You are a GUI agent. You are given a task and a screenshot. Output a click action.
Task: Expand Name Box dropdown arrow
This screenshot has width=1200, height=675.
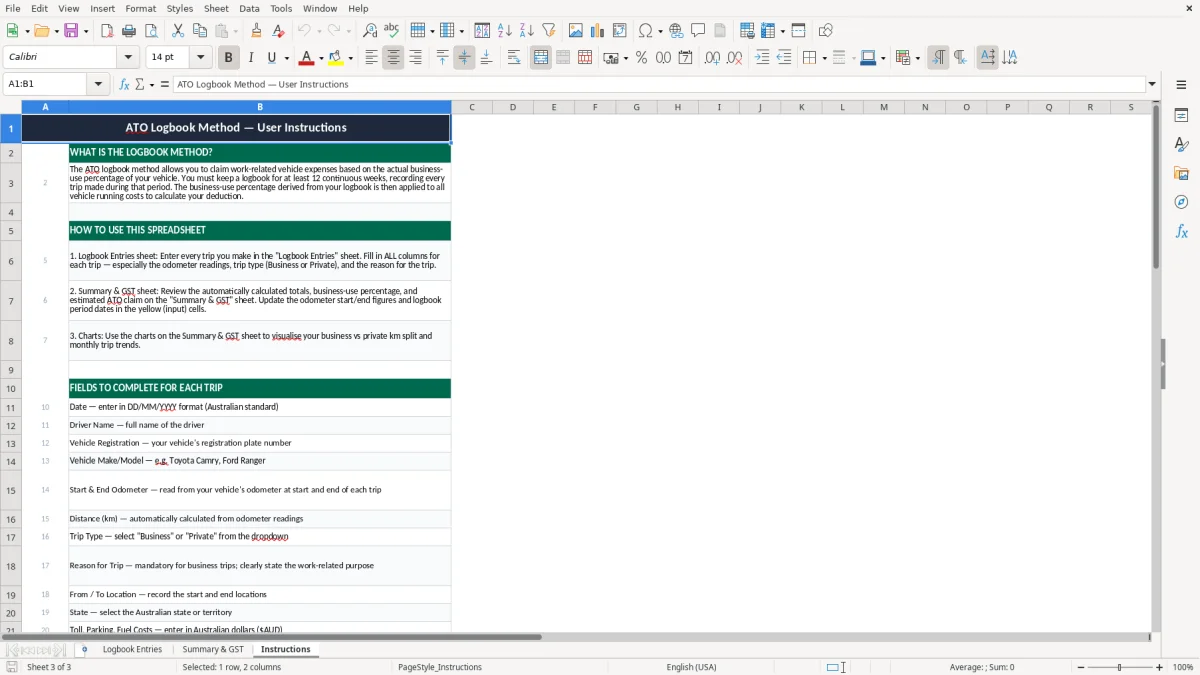[98, 84]
